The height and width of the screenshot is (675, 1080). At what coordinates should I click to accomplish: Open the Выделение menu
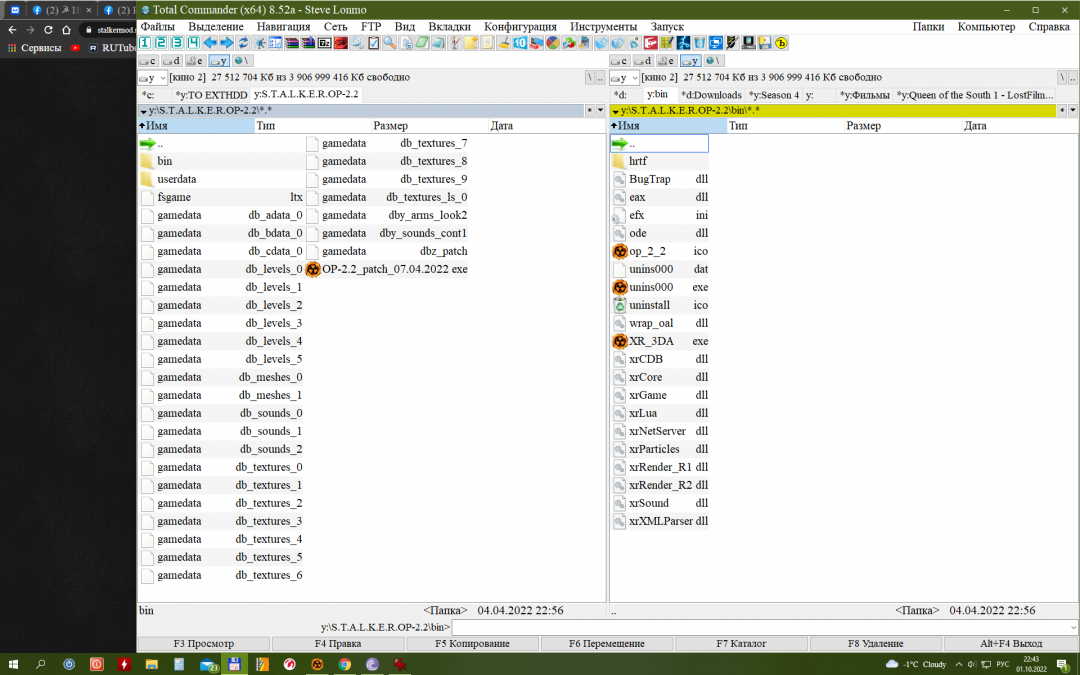pyautogui.click(x=216, y=26)
